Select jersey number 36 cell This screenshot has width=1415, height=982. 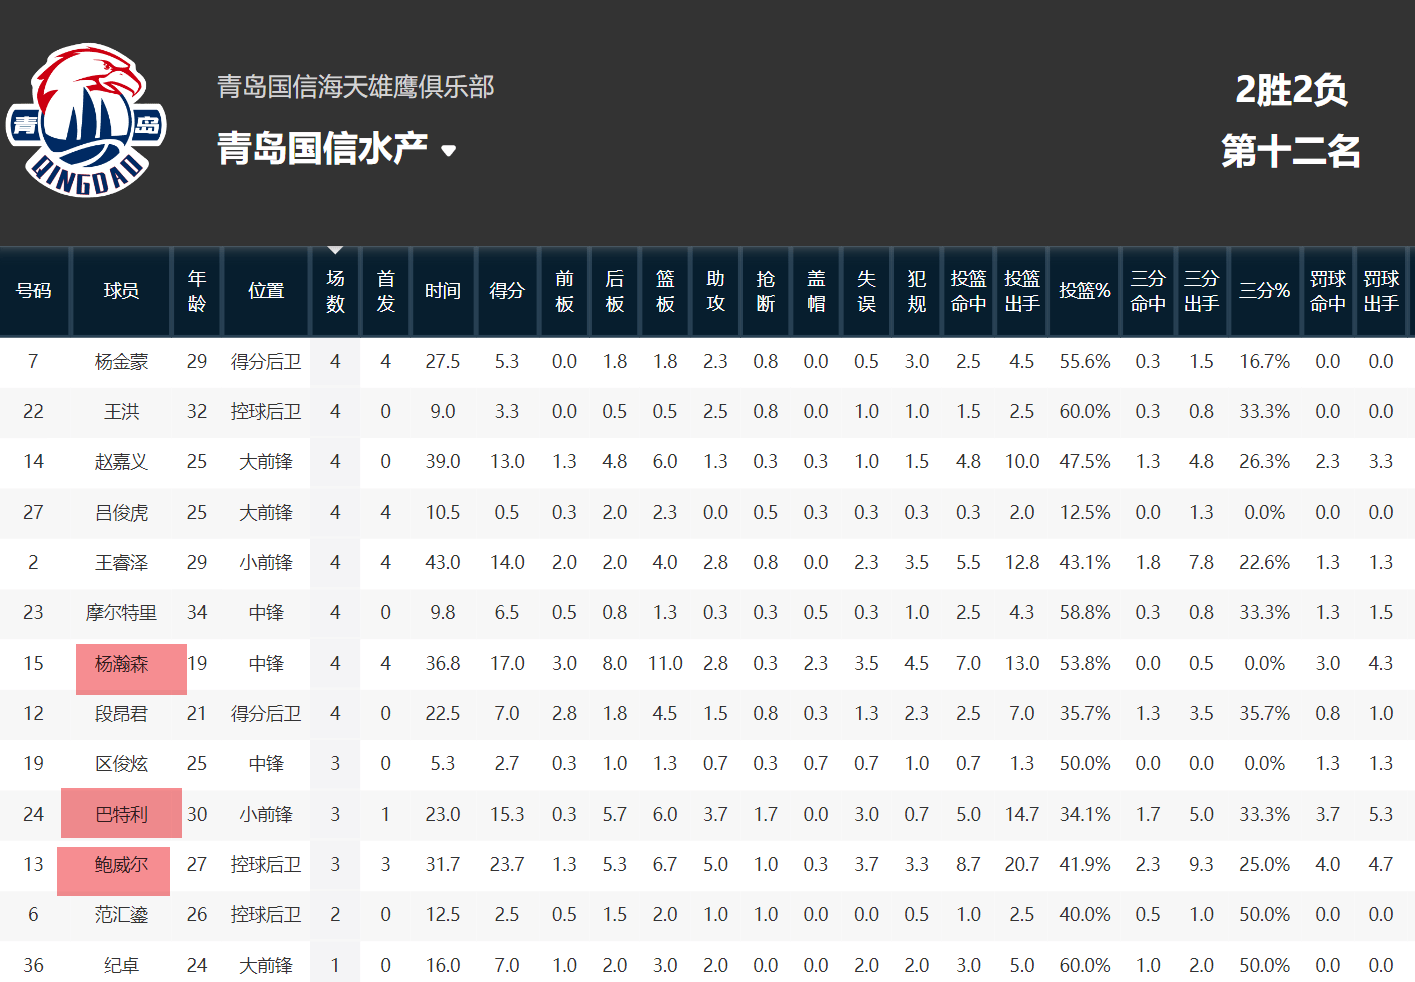[33, 966]
